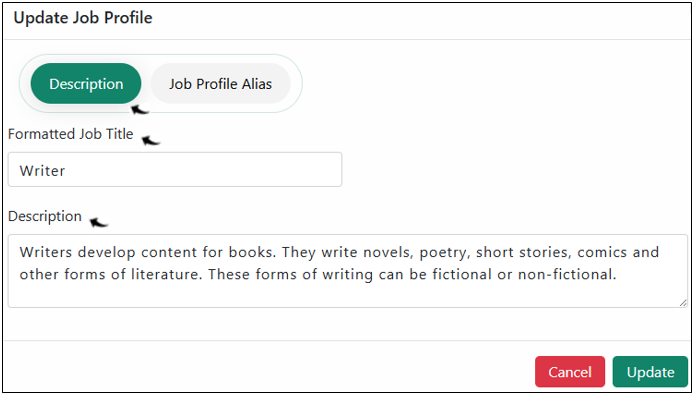Click the Formatted Job Title input field

[x=175, y=169]
